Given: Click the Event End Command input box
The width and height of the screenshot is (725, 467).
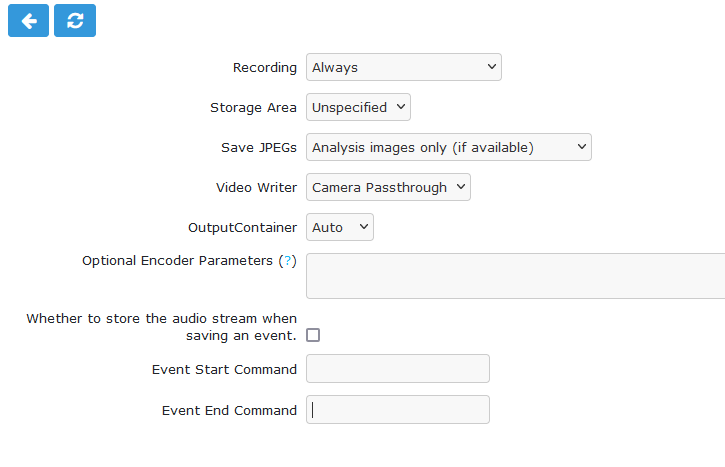Looking at the screenshot, I should tap(398, 409).
